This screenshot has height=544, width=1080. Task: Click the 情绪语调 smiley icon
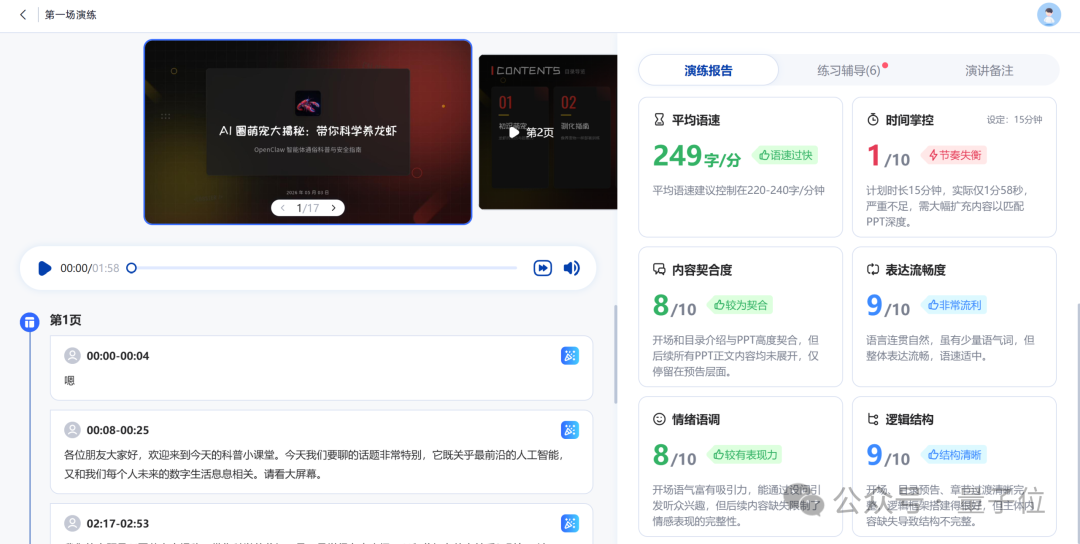tap(659, 419)
